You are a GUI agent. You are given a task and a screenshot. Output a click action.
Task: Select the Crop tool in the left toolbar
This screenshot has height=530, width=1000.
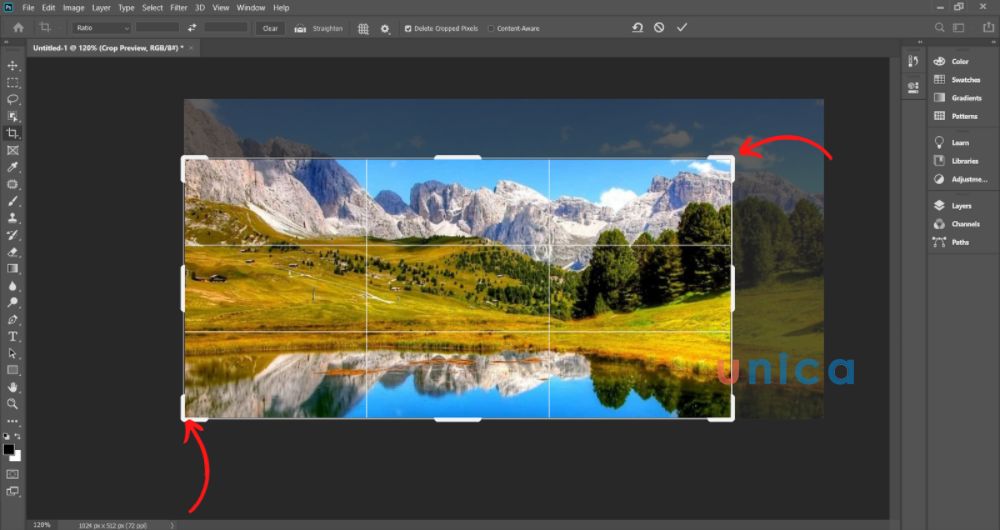tap(12, 133)
